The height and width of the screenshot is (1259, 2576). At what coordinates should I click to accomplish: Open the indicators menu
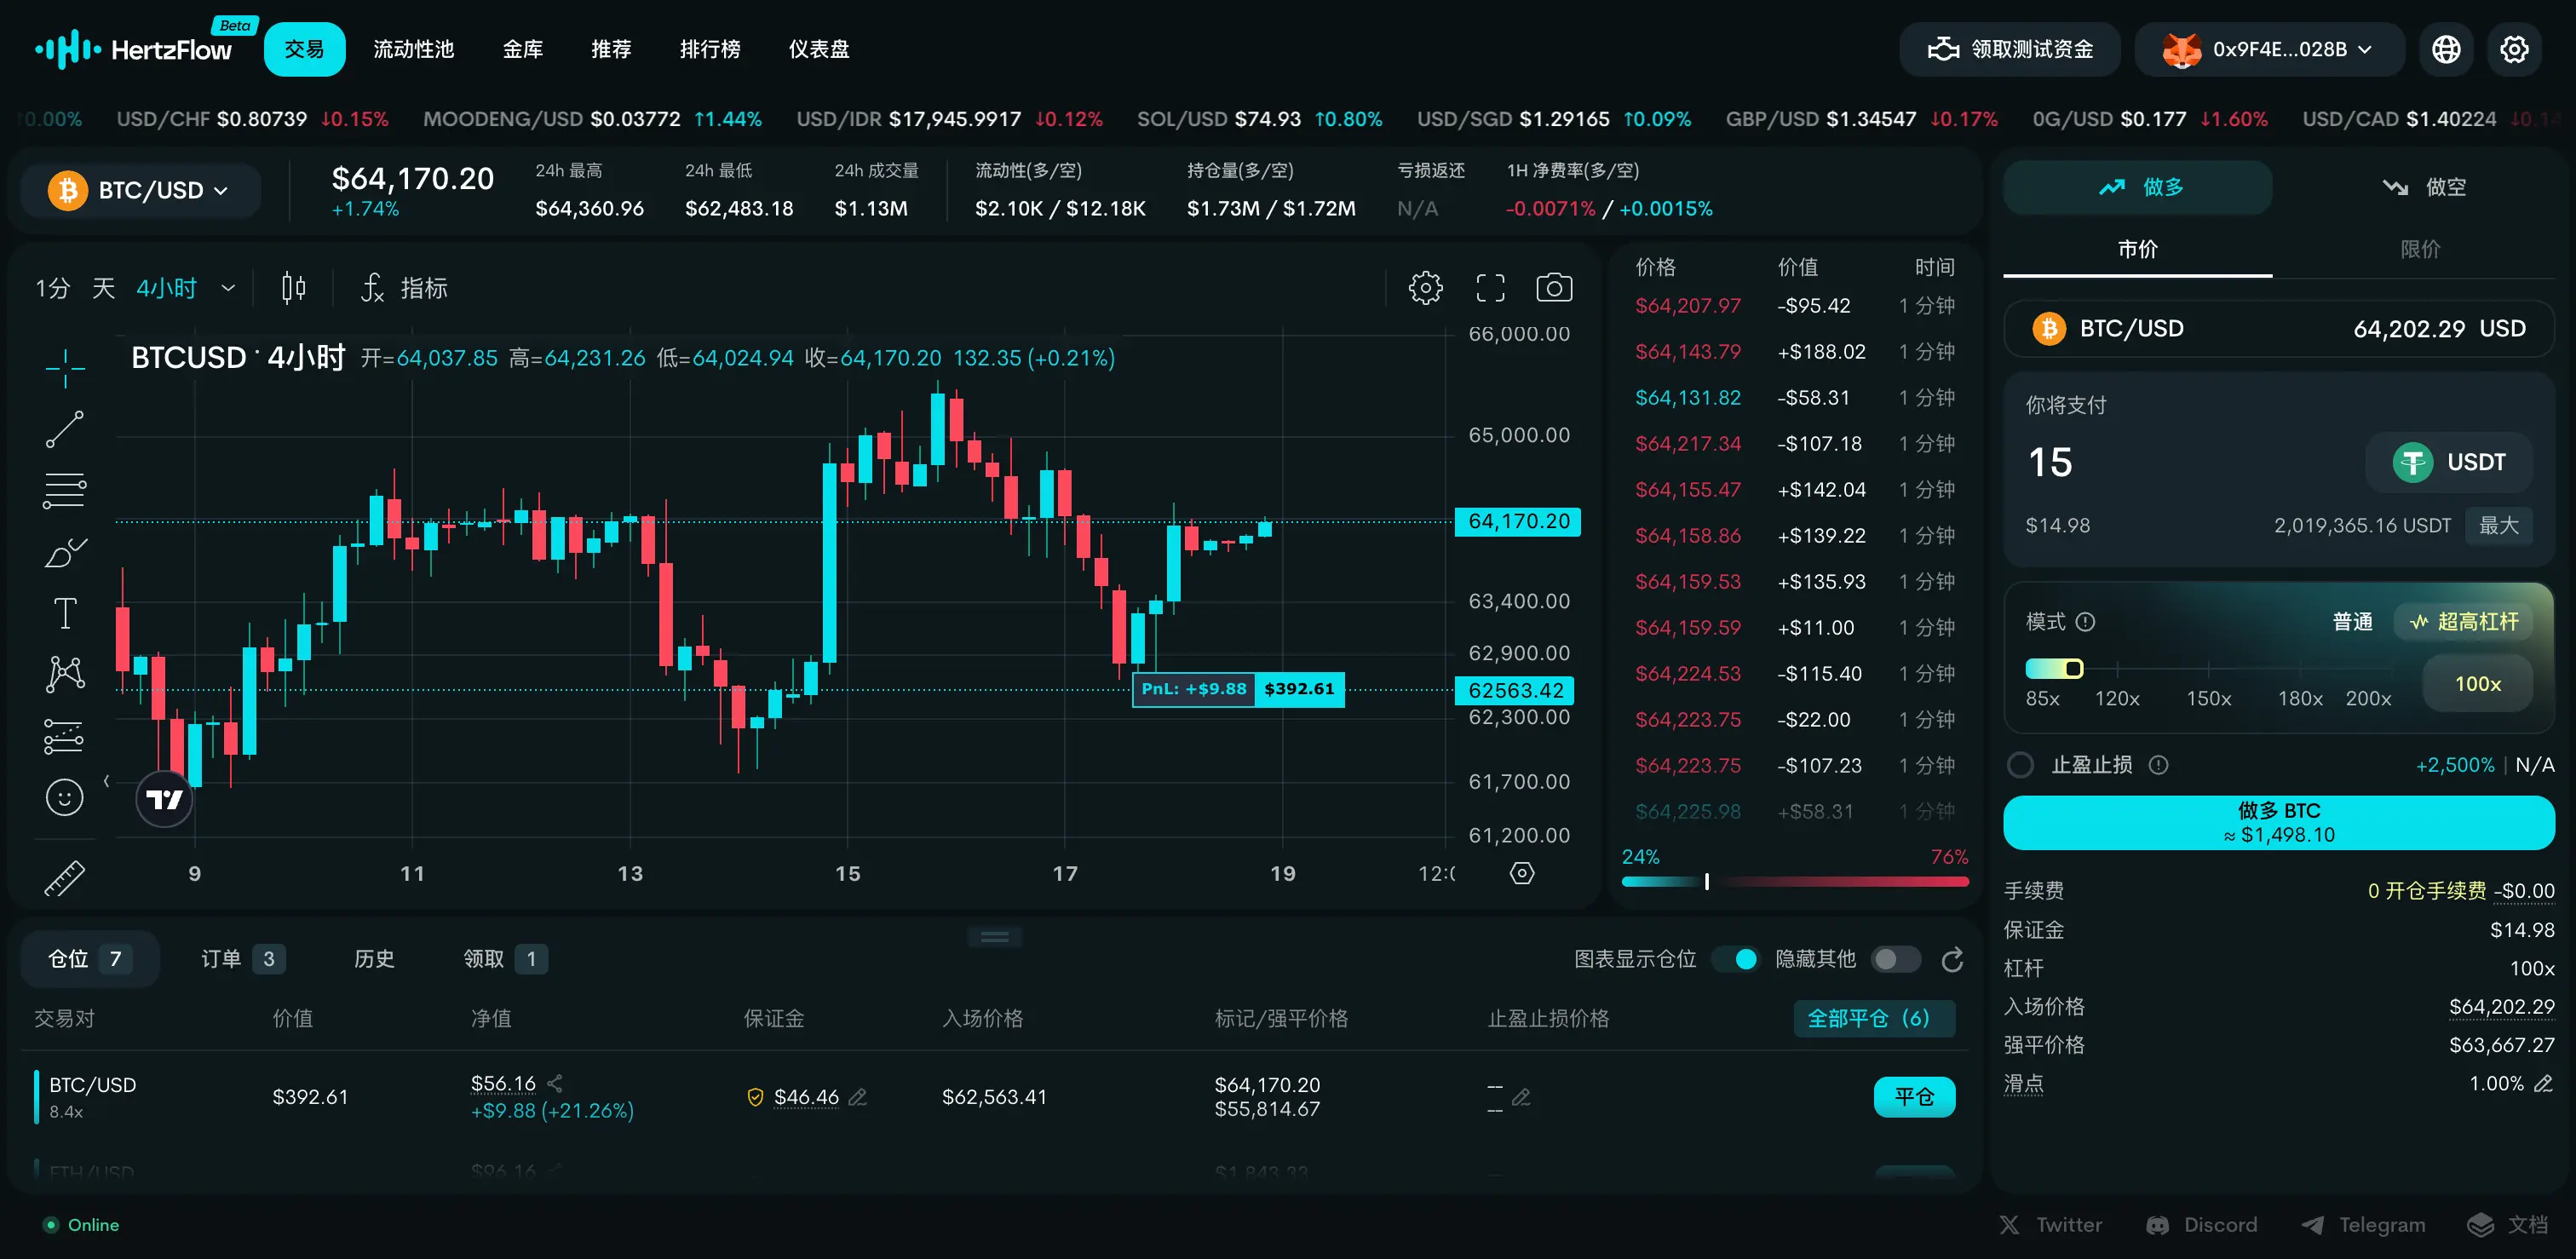(x=404, y=288)
